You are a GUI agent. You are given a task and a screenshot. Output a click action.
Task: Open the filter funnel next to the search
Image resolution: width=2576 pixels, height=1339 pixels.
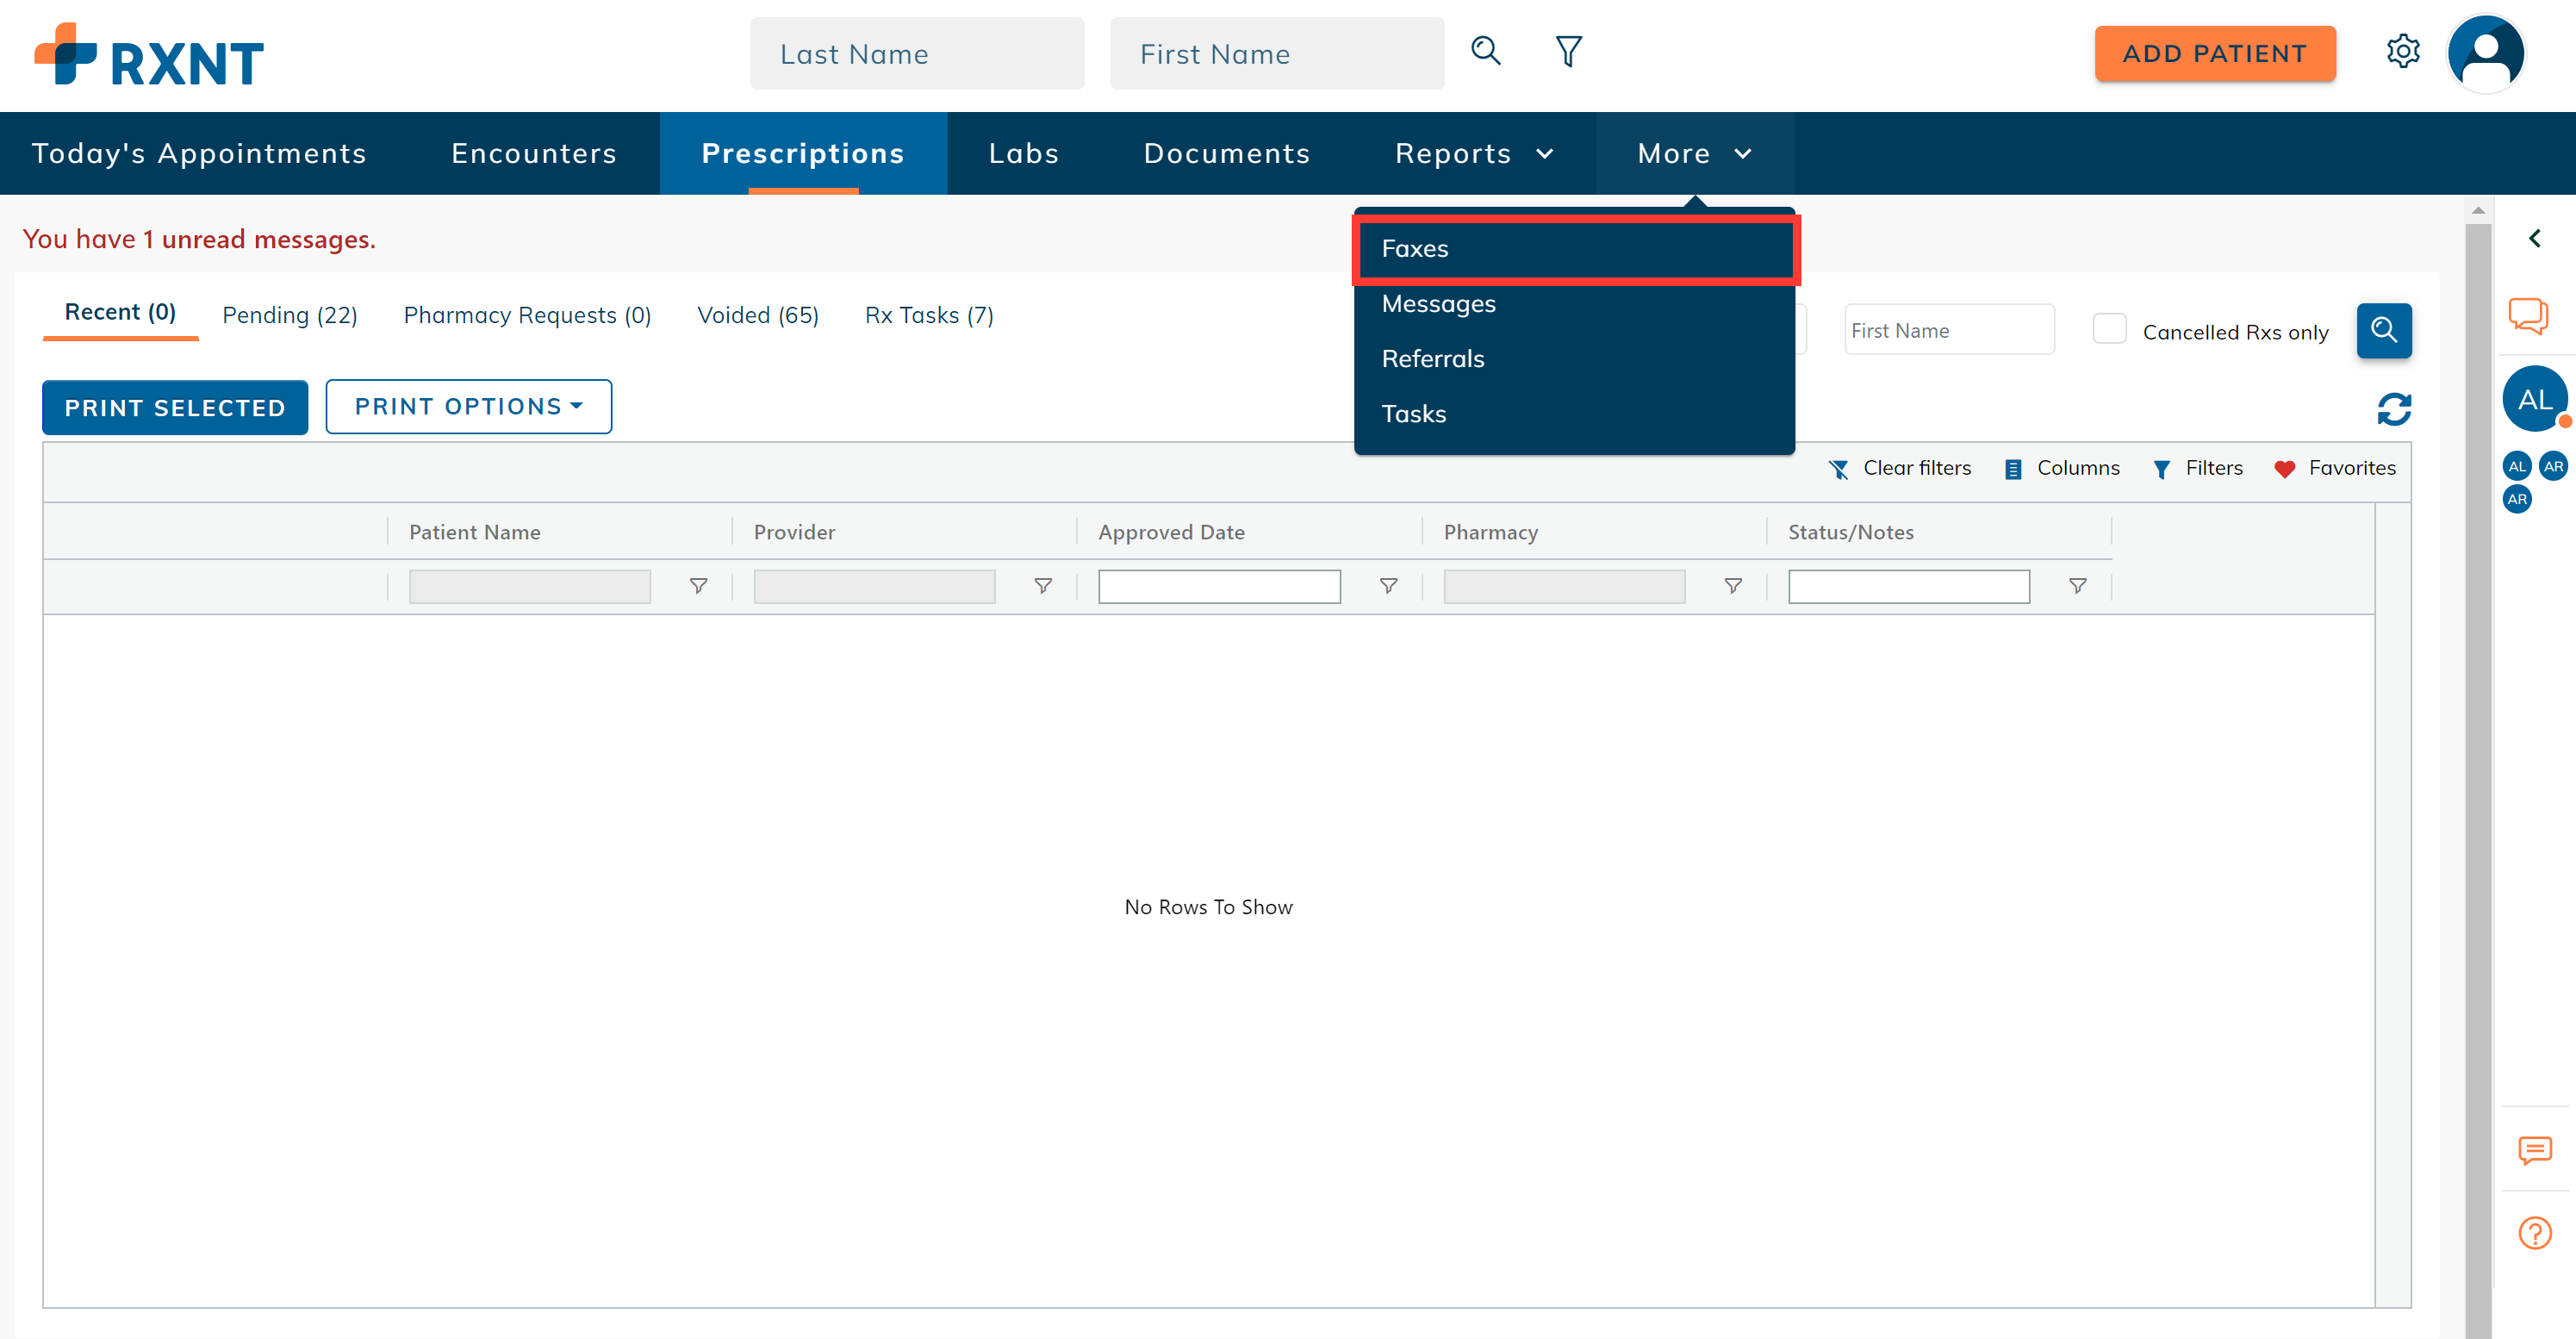click(x=1567, y=51)
